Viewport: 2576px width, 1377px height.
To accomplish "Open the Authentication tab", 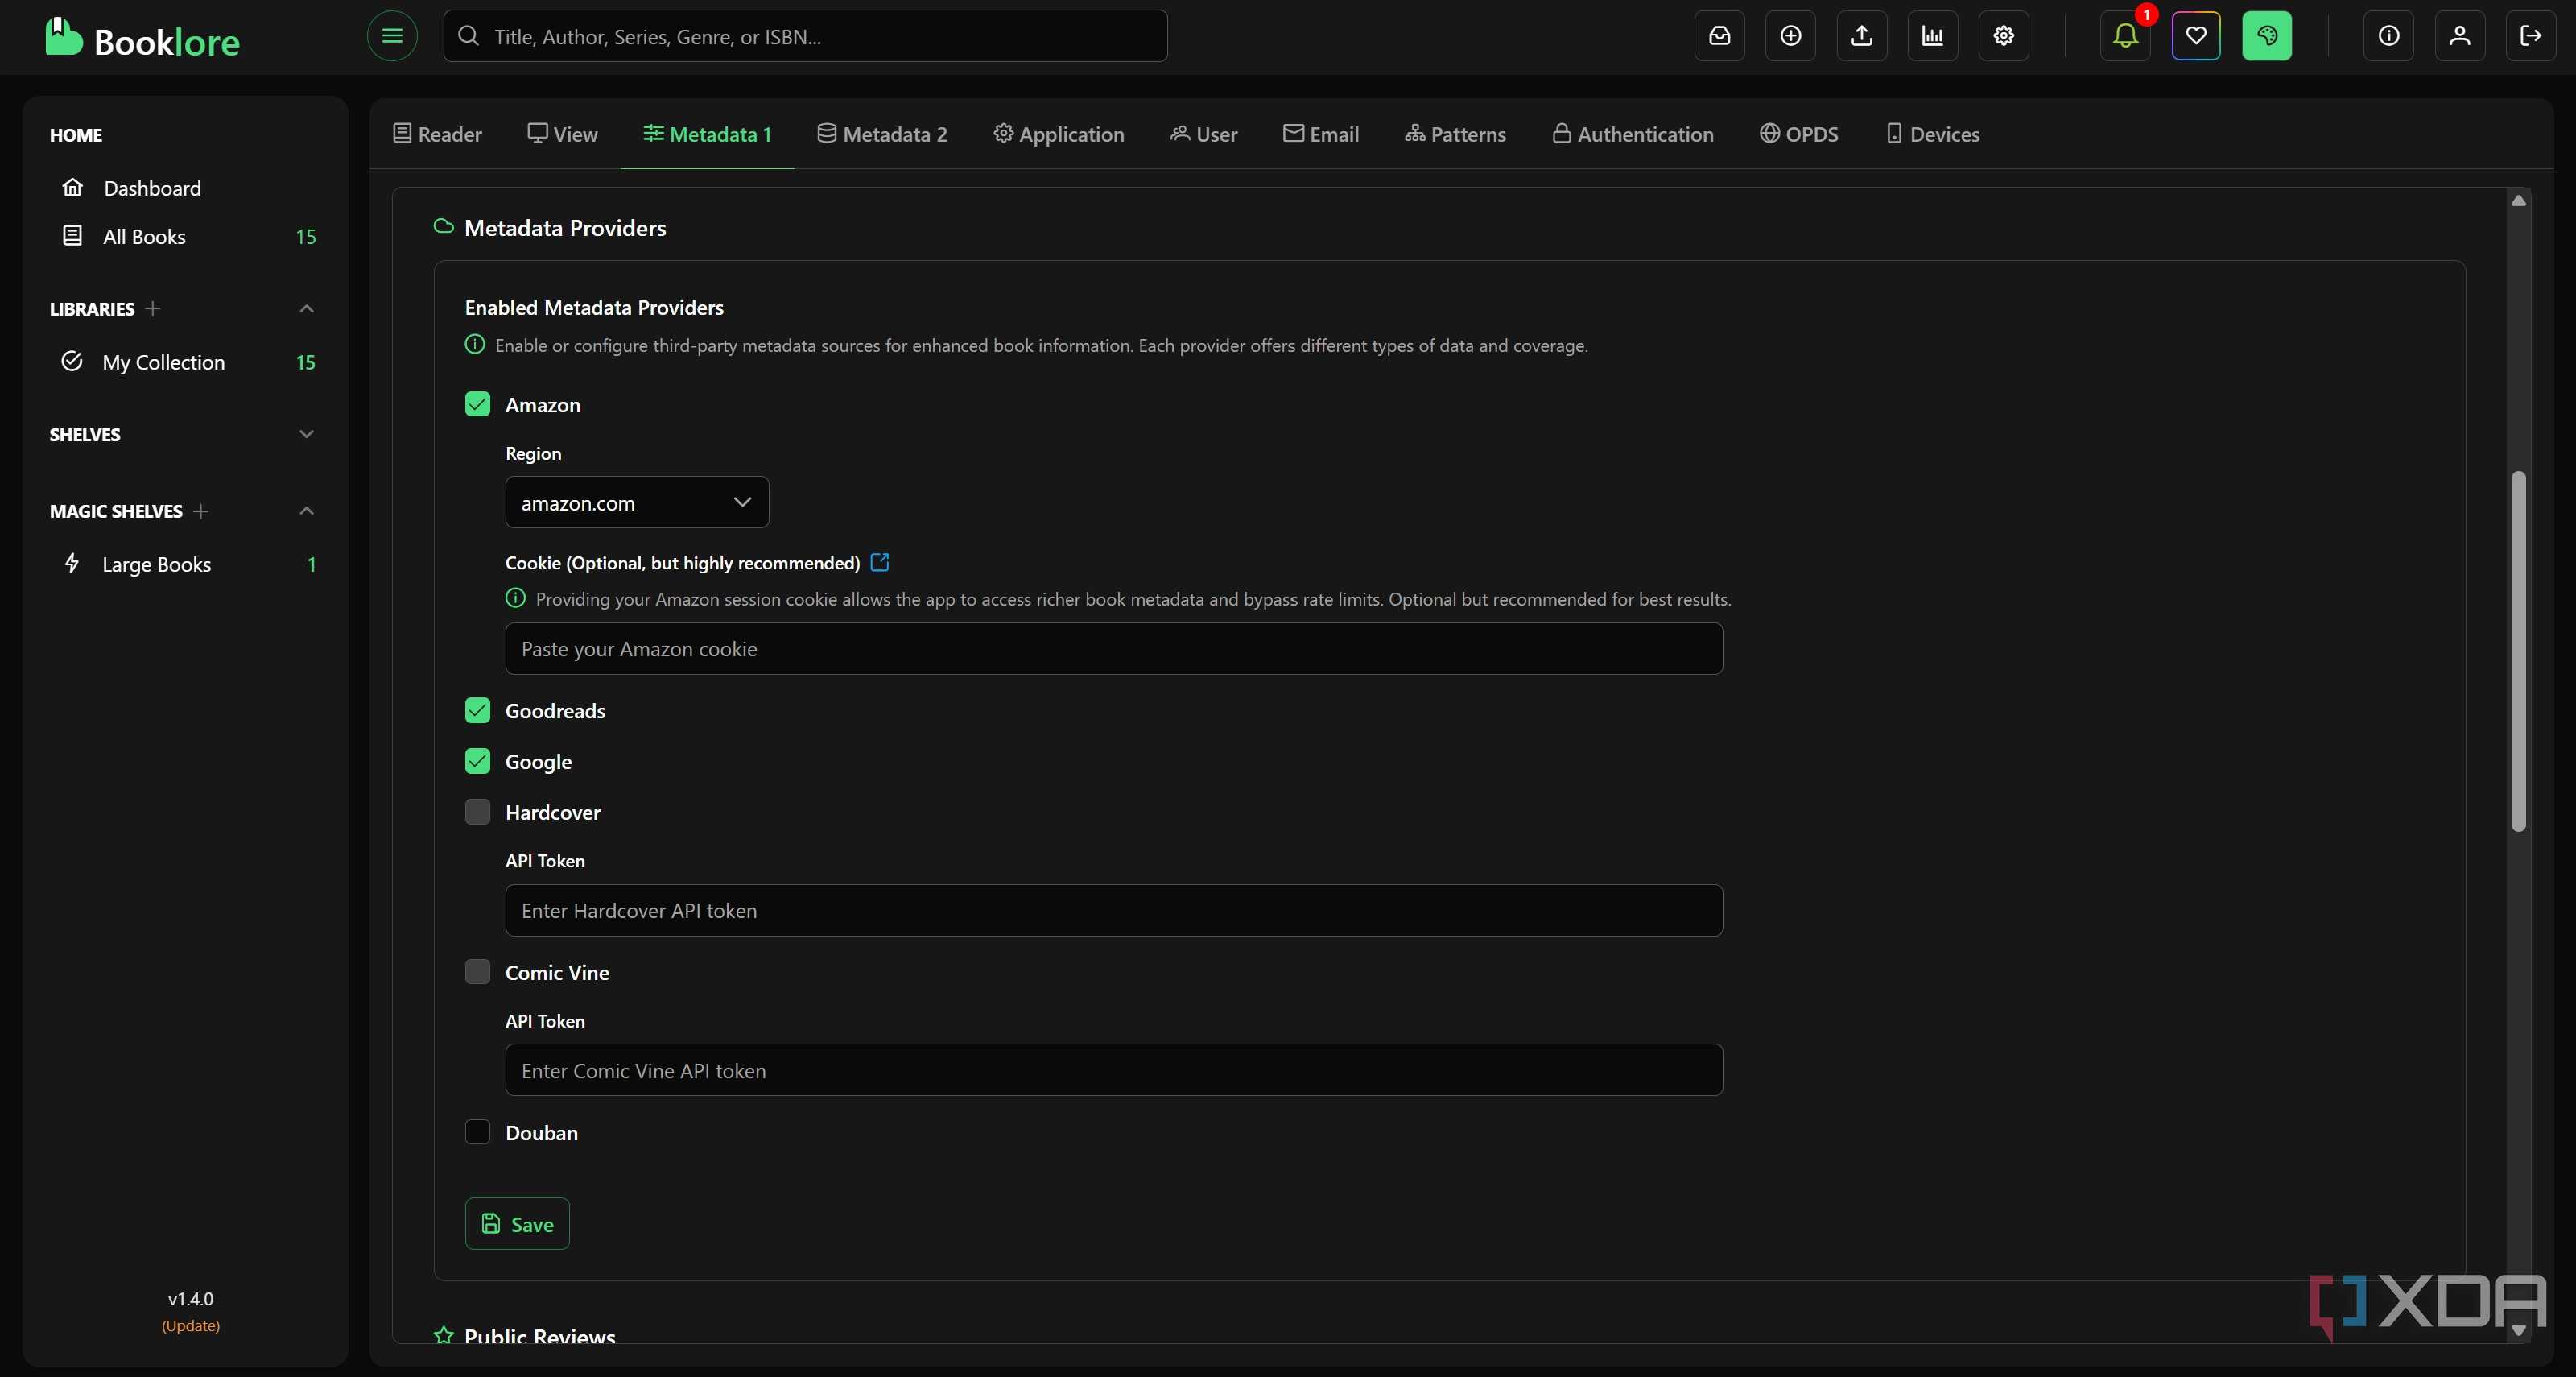I will coord(1632,134).
